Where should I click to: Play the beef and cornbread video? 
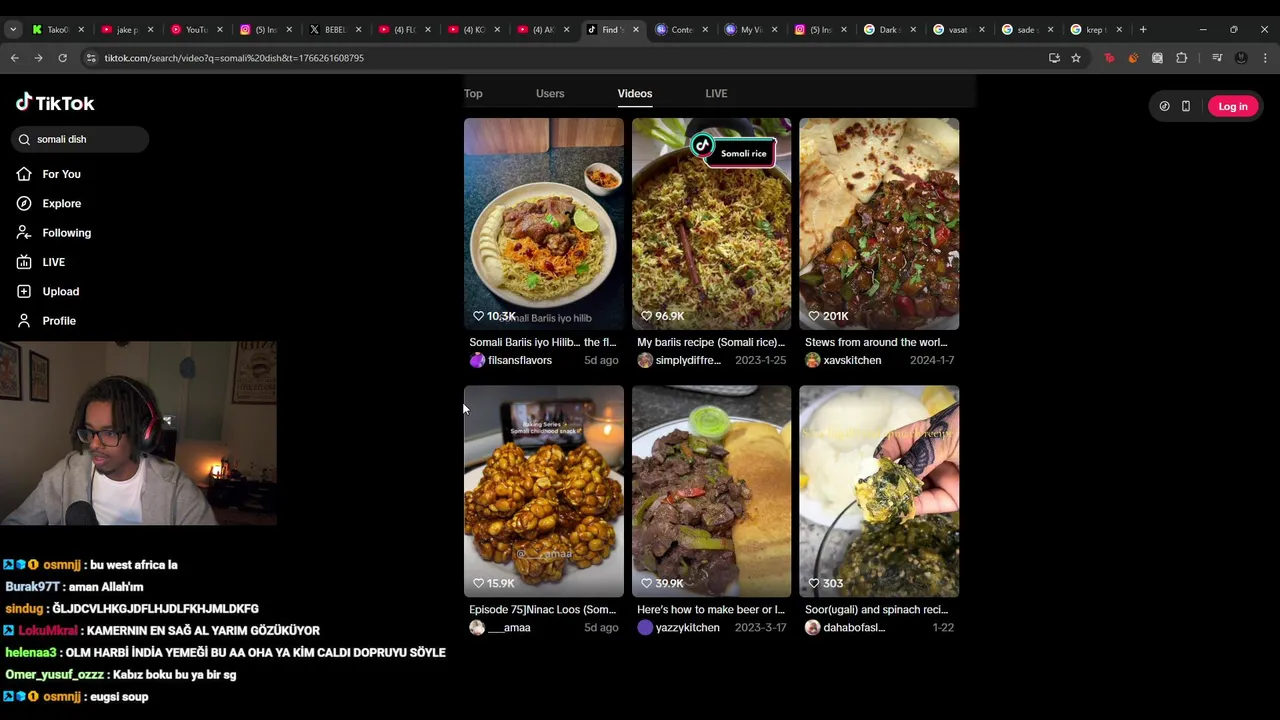[x=711, y=491]
